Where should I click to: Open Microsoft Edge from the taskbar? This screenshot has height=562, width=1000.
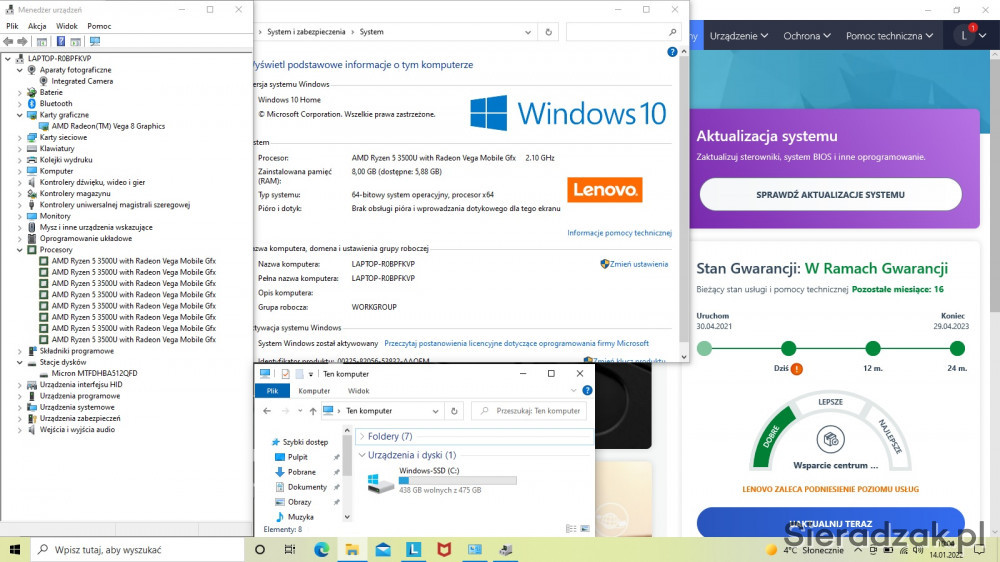click(322, 549)
